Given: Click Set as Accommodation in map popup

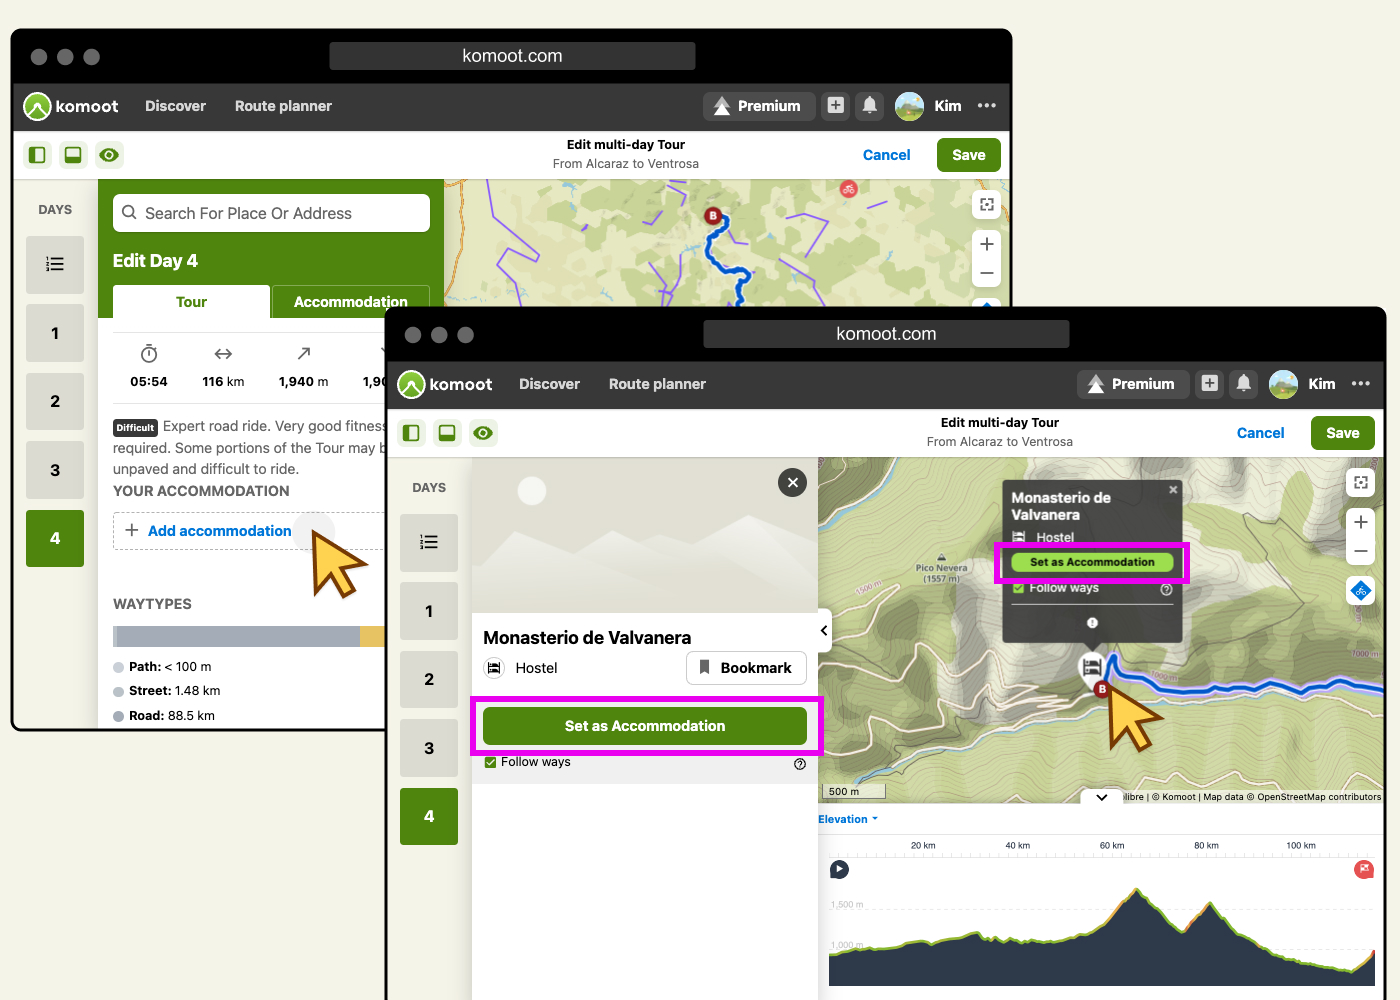Looking at the screenshot, I should [1092, 562].
